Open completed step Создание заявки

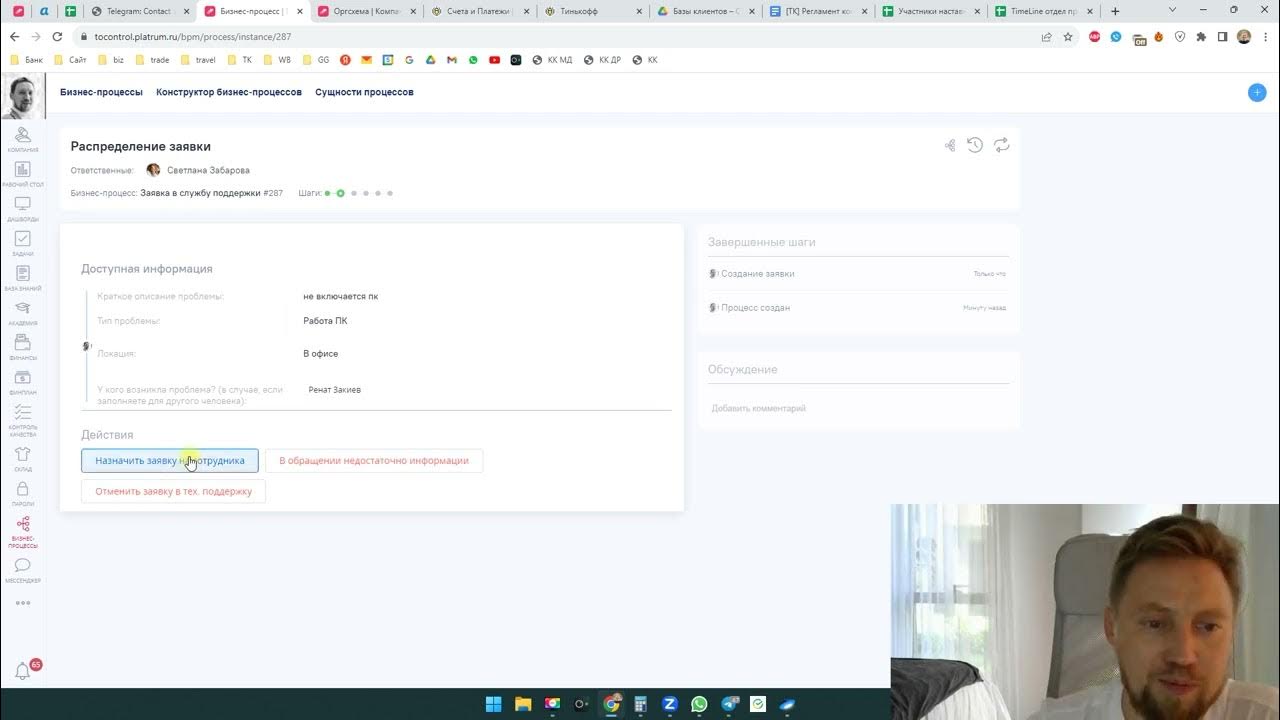[x=758, y=274]
